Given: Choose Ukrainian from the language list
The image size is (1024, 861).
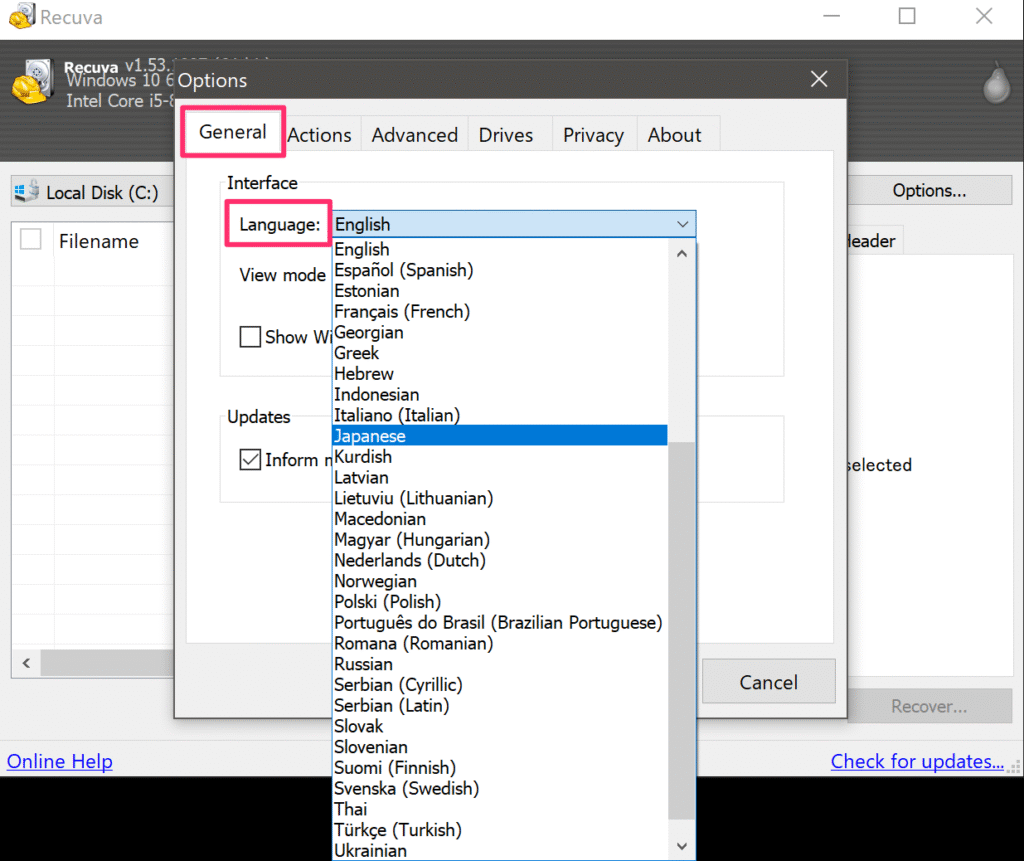Looking at the screenshot, I should (500, 851).
